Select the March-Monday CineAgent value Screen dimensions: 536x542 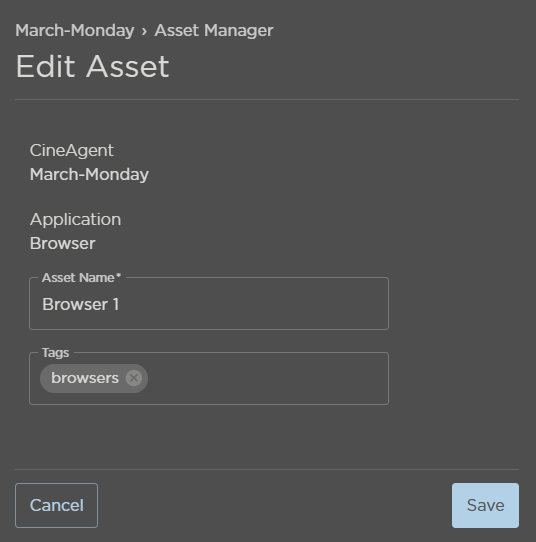(x=89, y=174)
